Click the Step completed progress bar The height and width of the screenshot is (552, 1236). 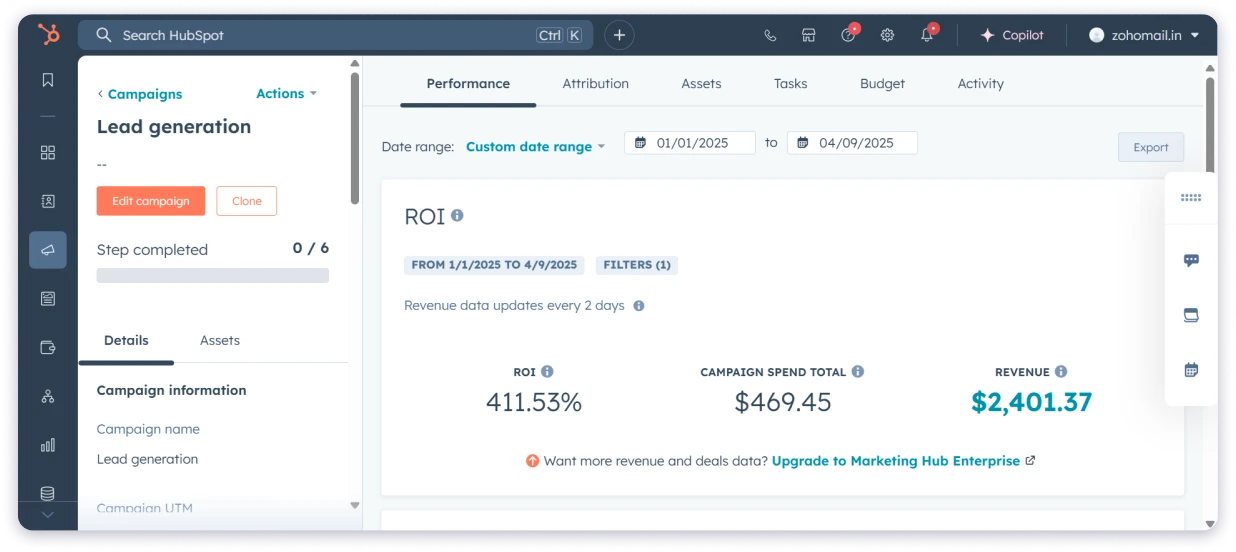click(x=213, y=275)
